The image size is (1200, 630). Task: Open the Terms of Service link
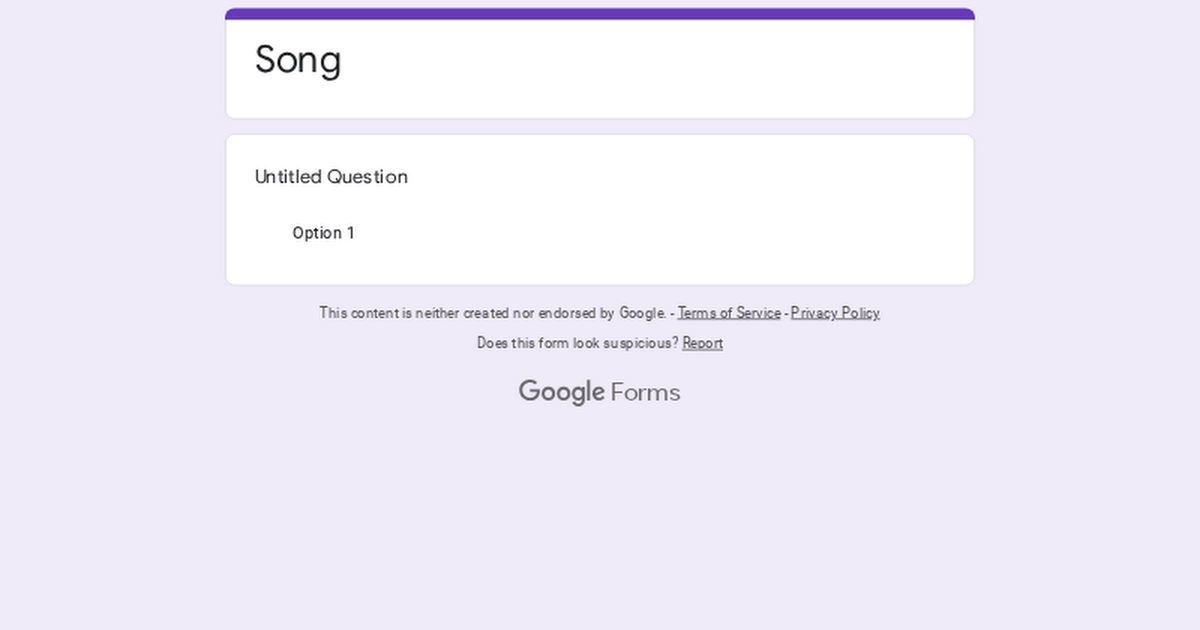click(x=729, y=313)
